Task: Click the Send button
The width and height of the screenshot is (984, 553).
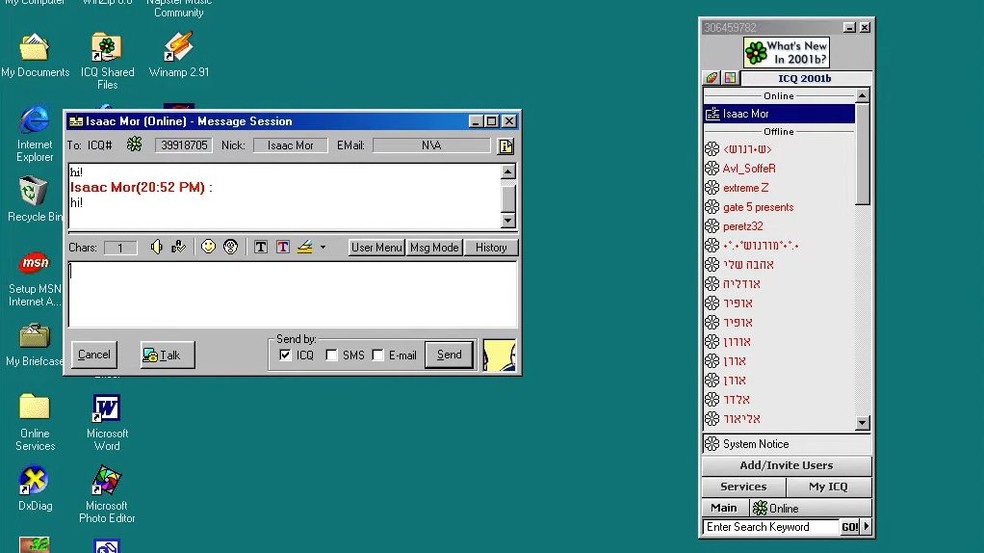Action: tap(449, 355)
